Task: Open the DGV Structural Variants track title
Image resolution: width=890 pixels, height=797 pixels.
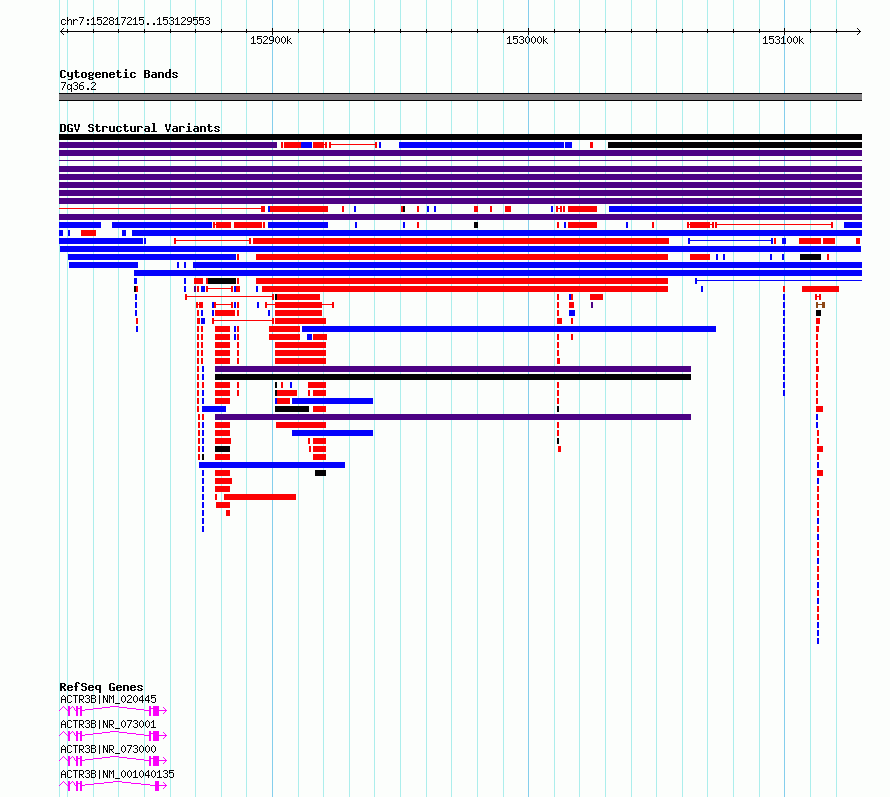Action: click(x=140, y=128)
